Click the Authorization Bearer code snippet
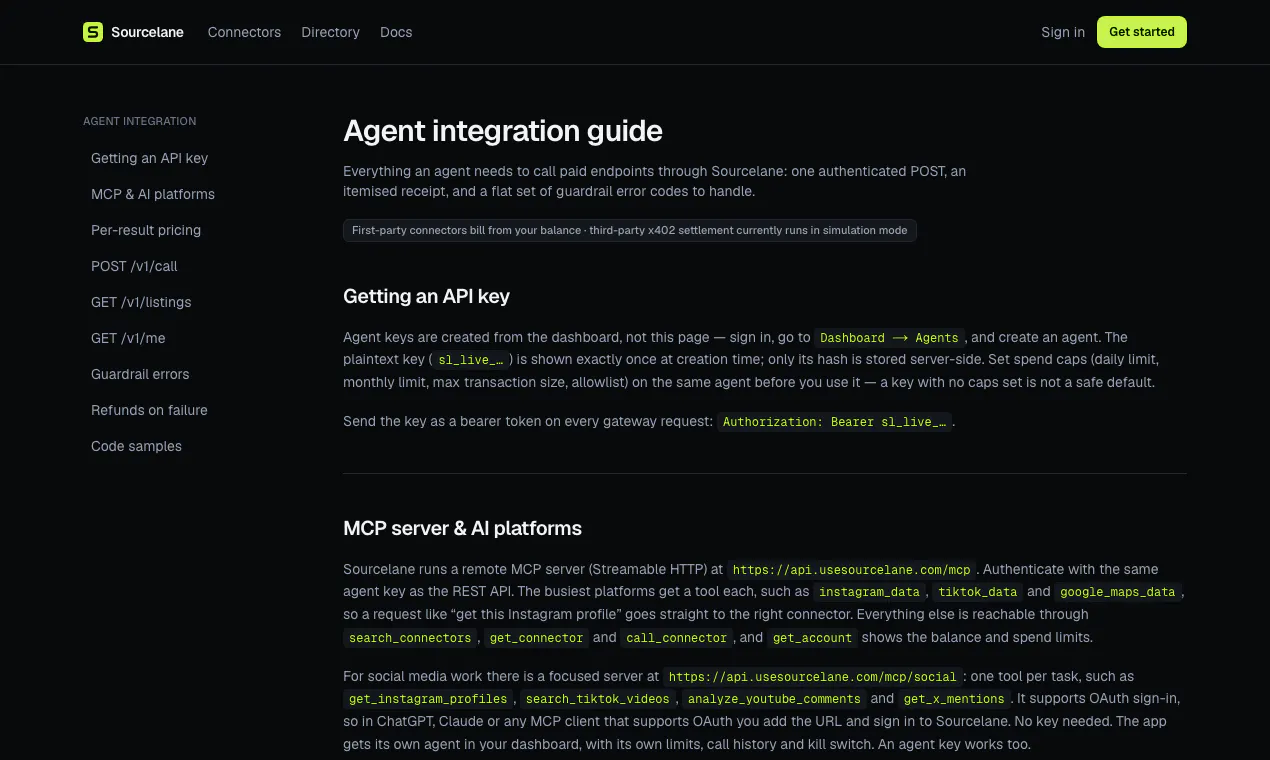Image resolution: width=1270 pixels, height=760 pixels. pos(835,422)
